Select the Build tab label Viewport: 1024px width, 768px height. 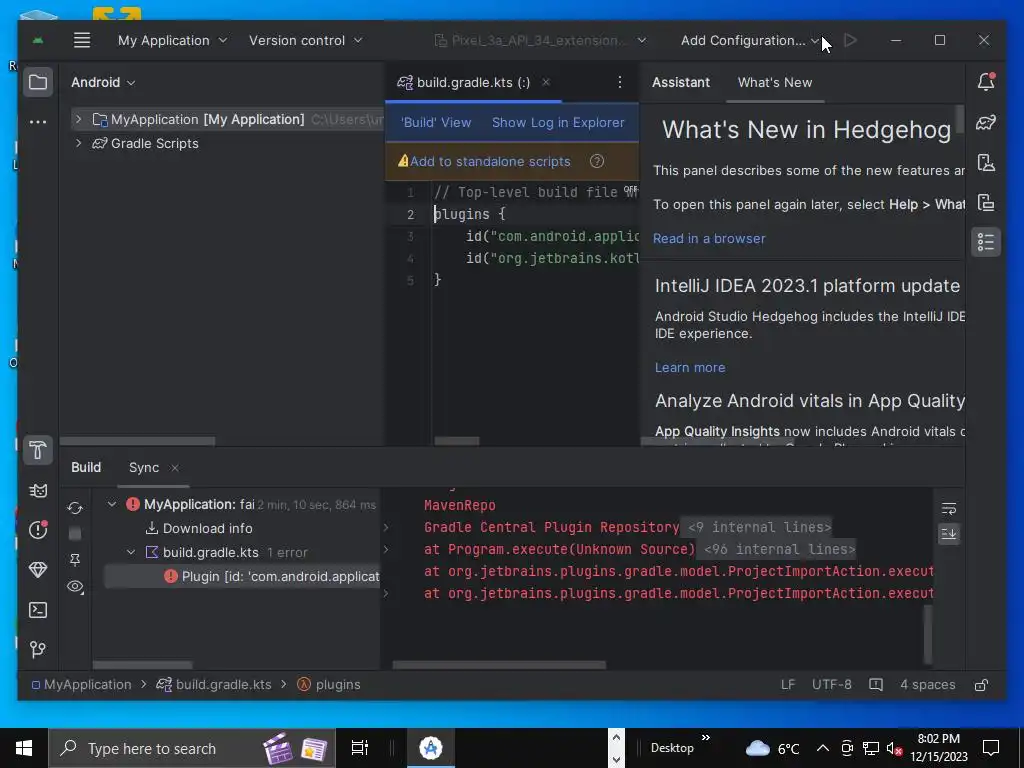point(86,468)
